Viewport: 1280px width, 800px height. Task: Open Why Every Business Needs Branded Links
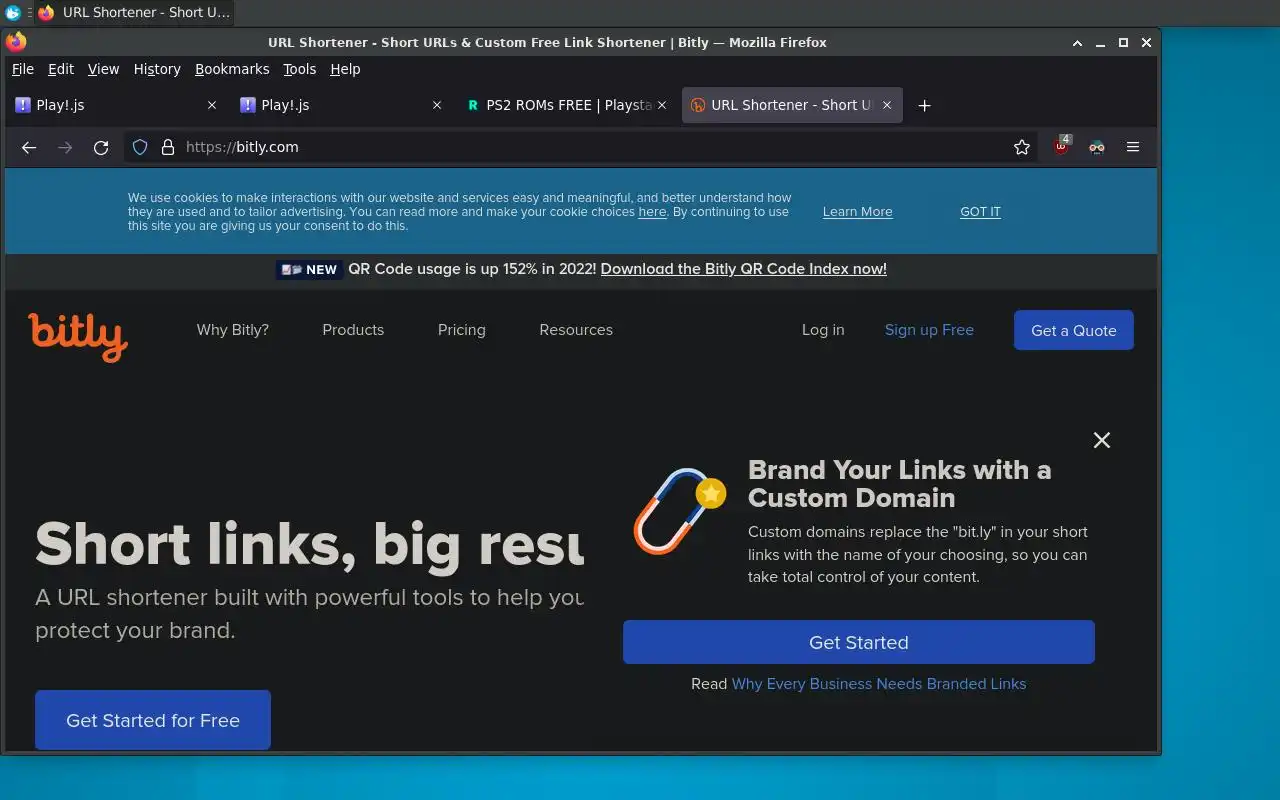pyautogui.click(x=879, y=684)
